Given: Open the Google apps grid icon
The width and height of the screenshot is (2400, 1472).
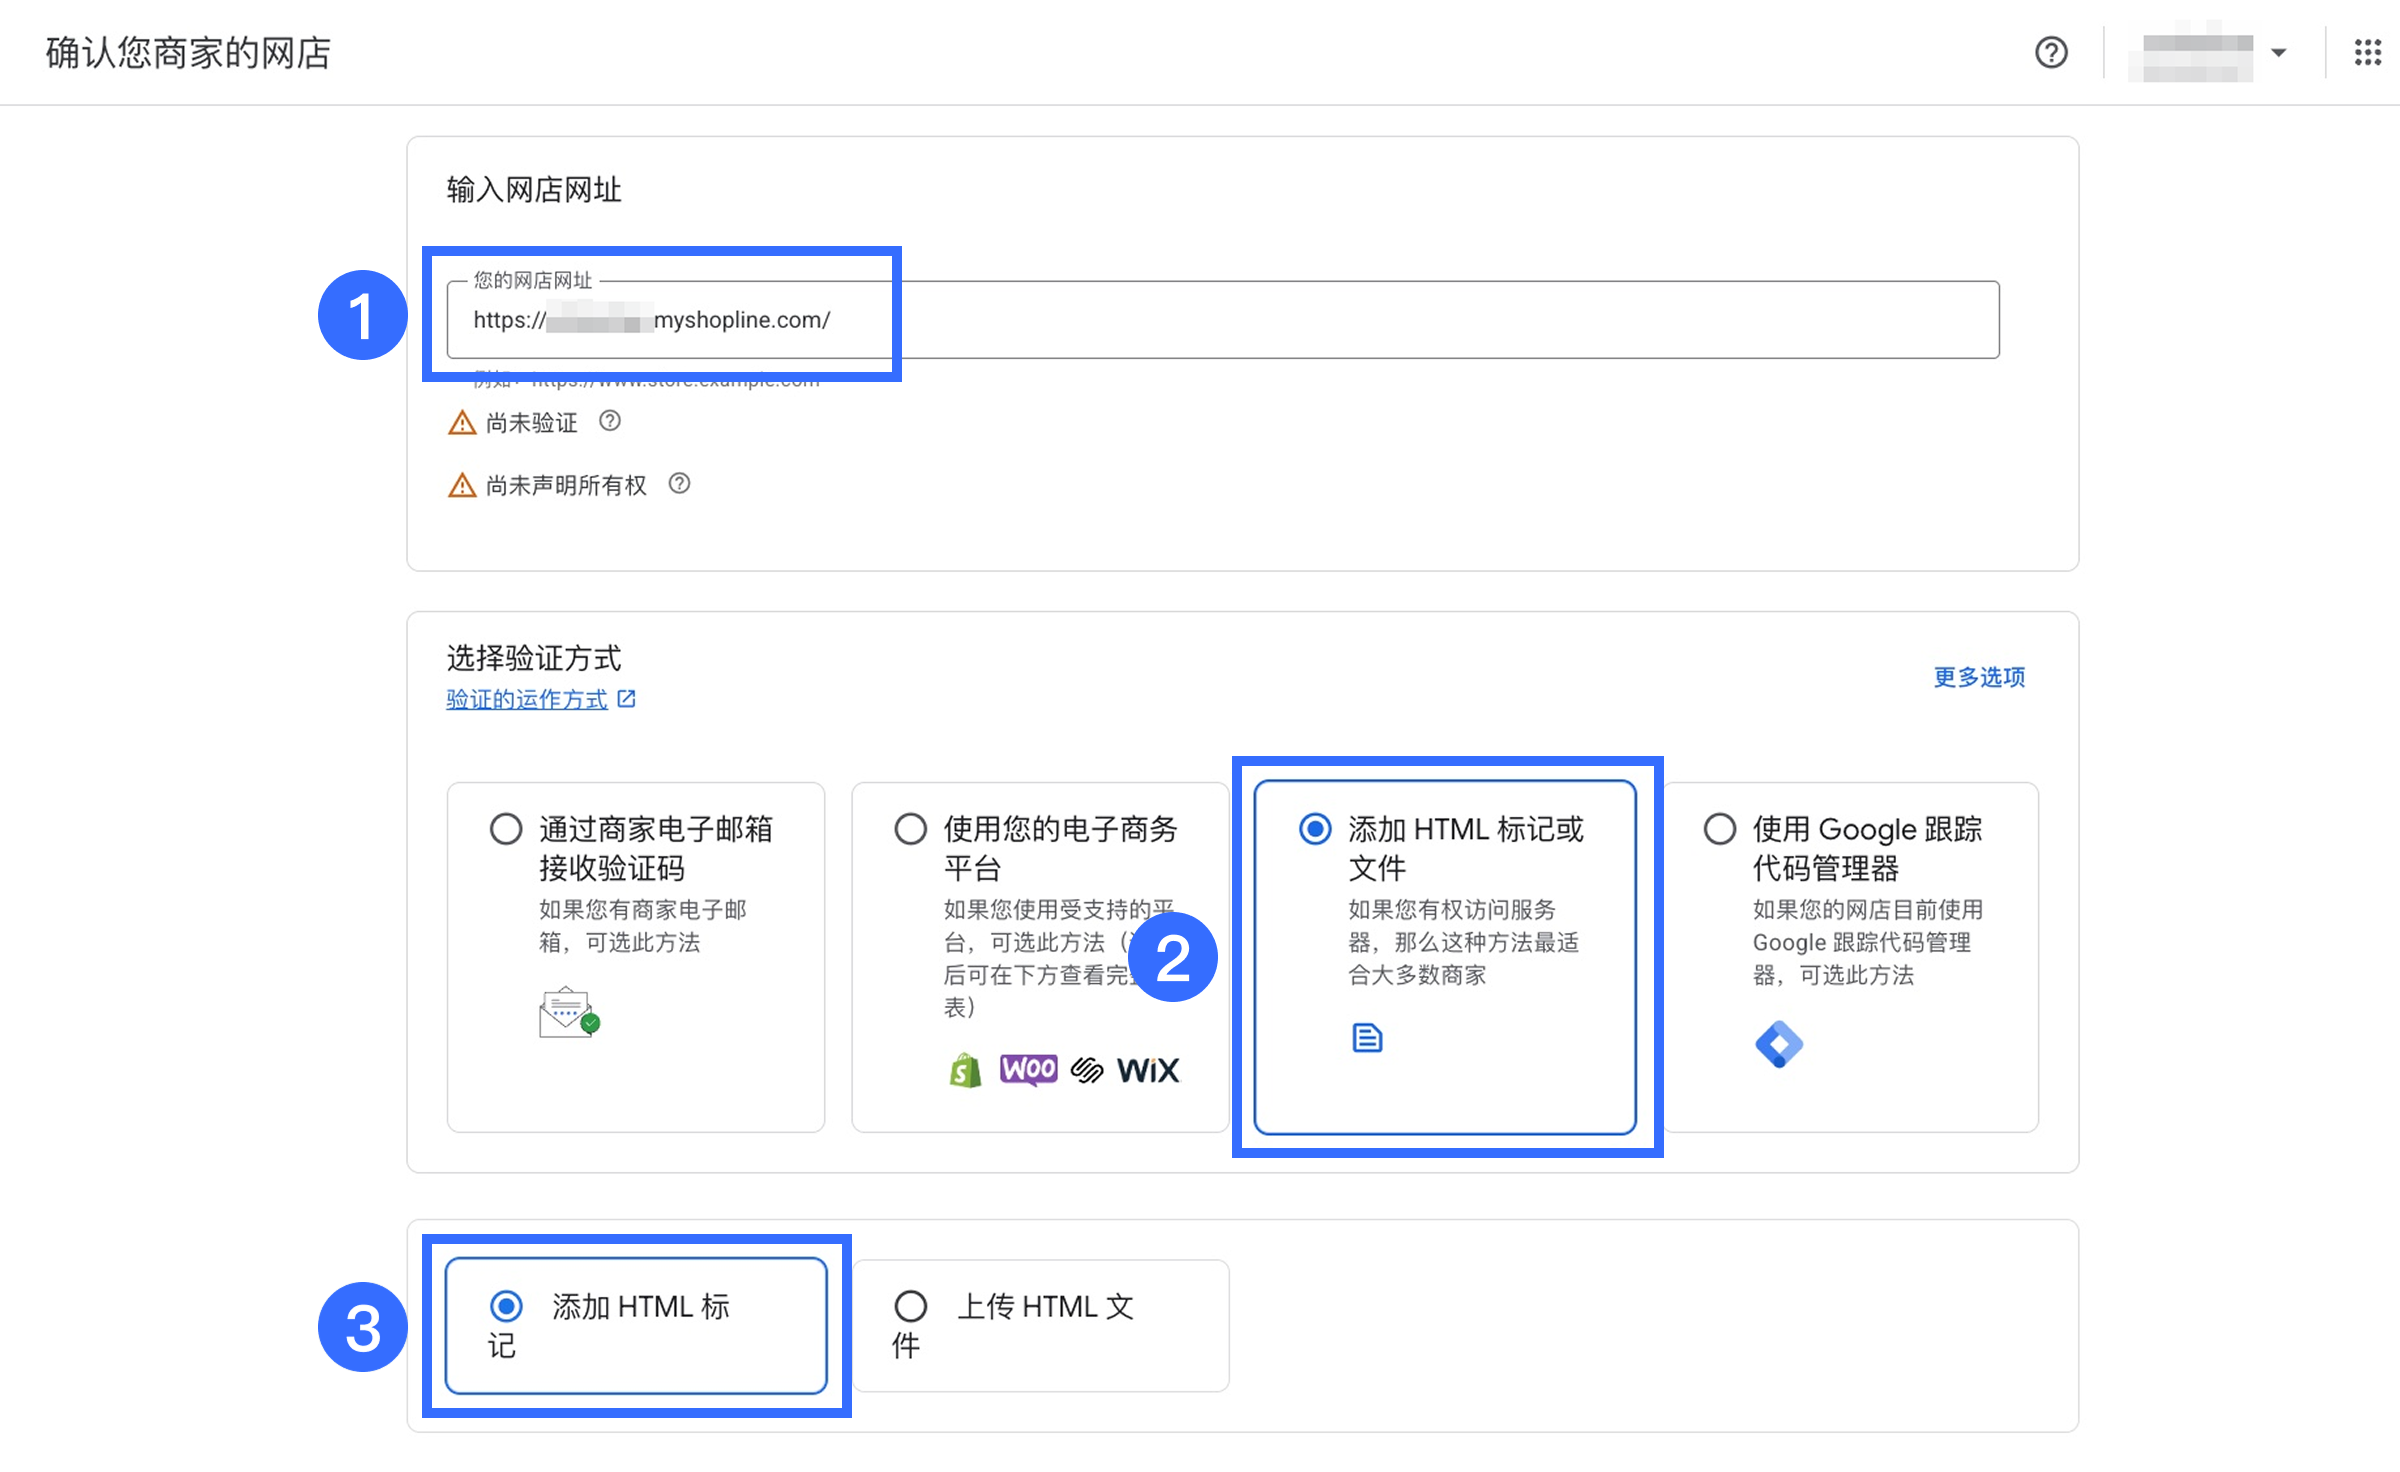Looking at the screenshot, I should point(2367,52).
